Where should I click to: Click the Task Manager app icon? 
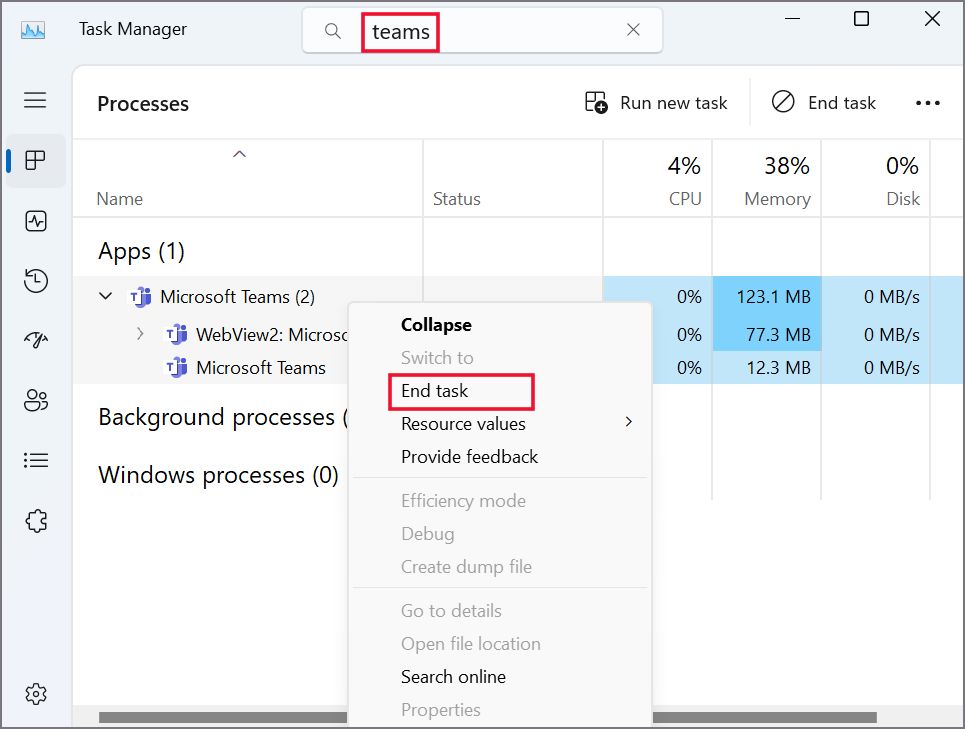pos(33,30)
